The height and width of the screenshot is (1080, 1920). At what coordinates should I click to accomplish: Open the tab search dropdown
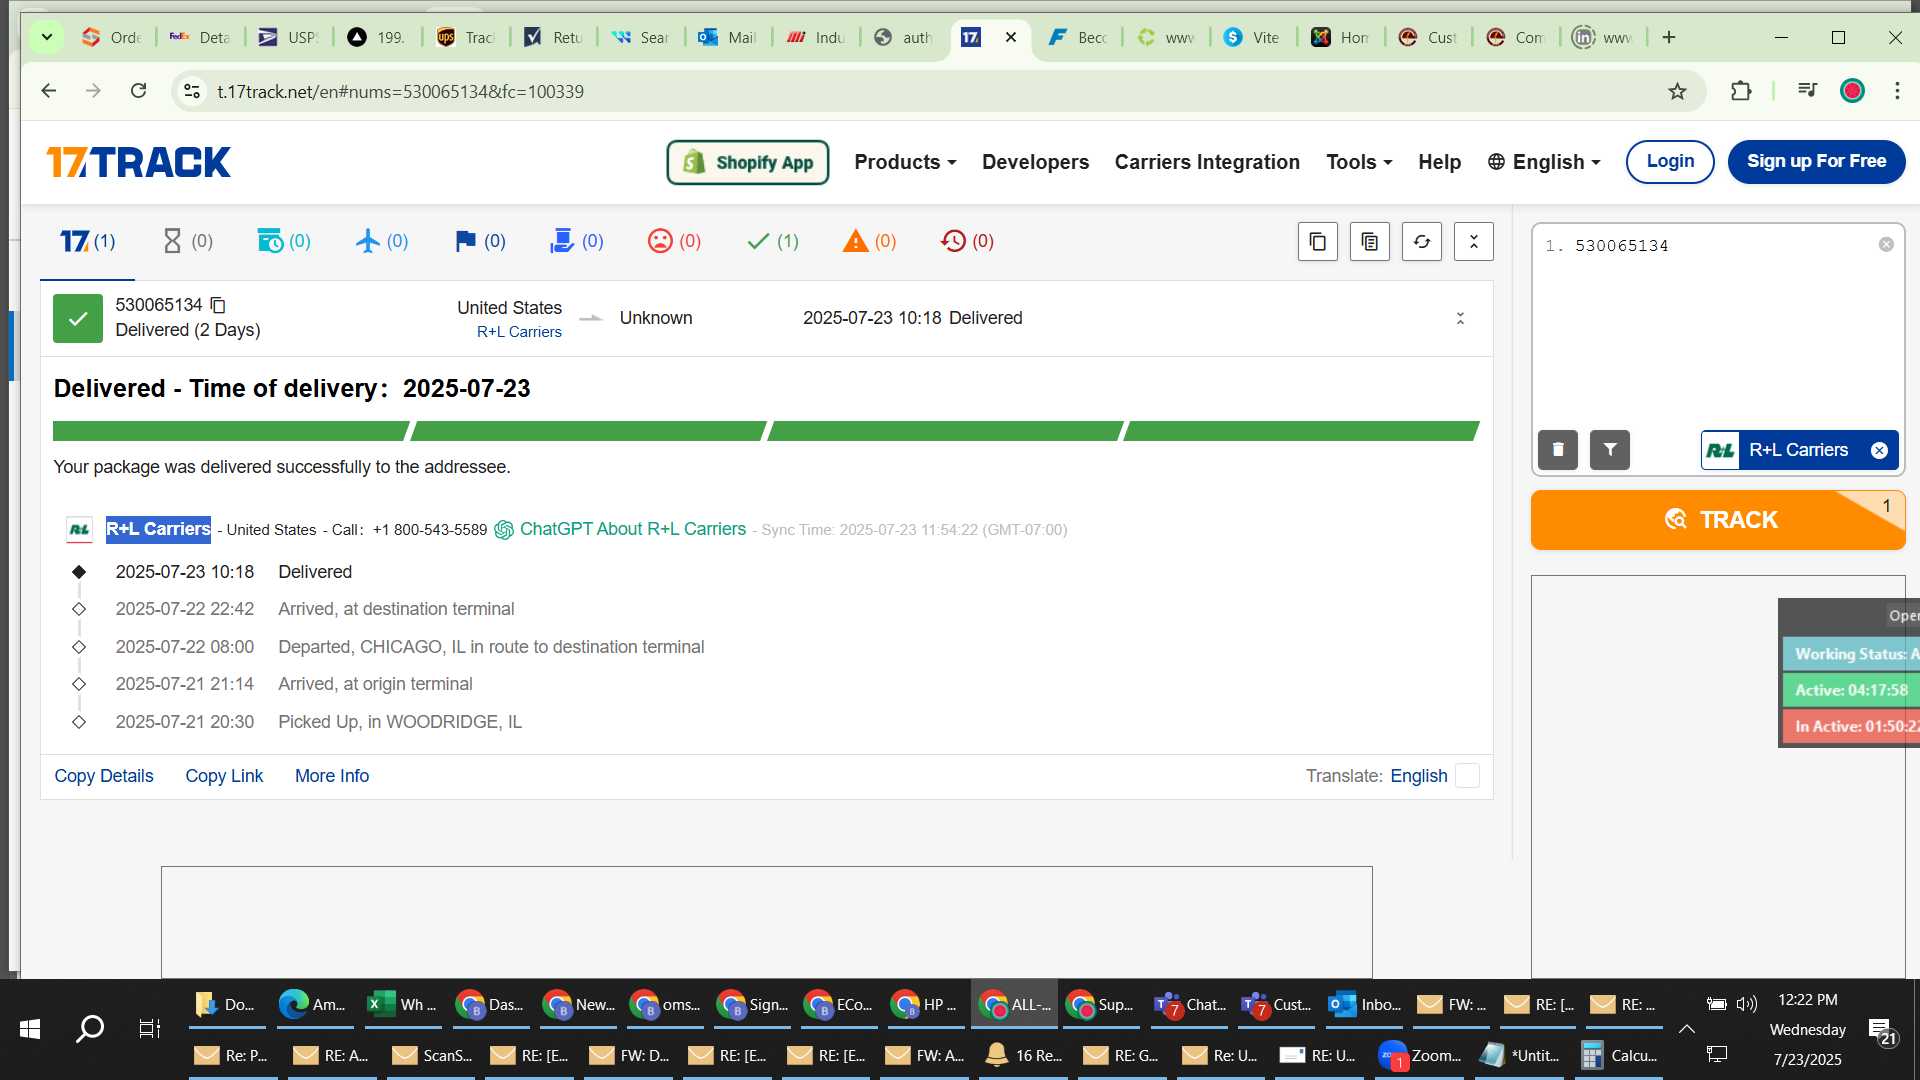46,38
